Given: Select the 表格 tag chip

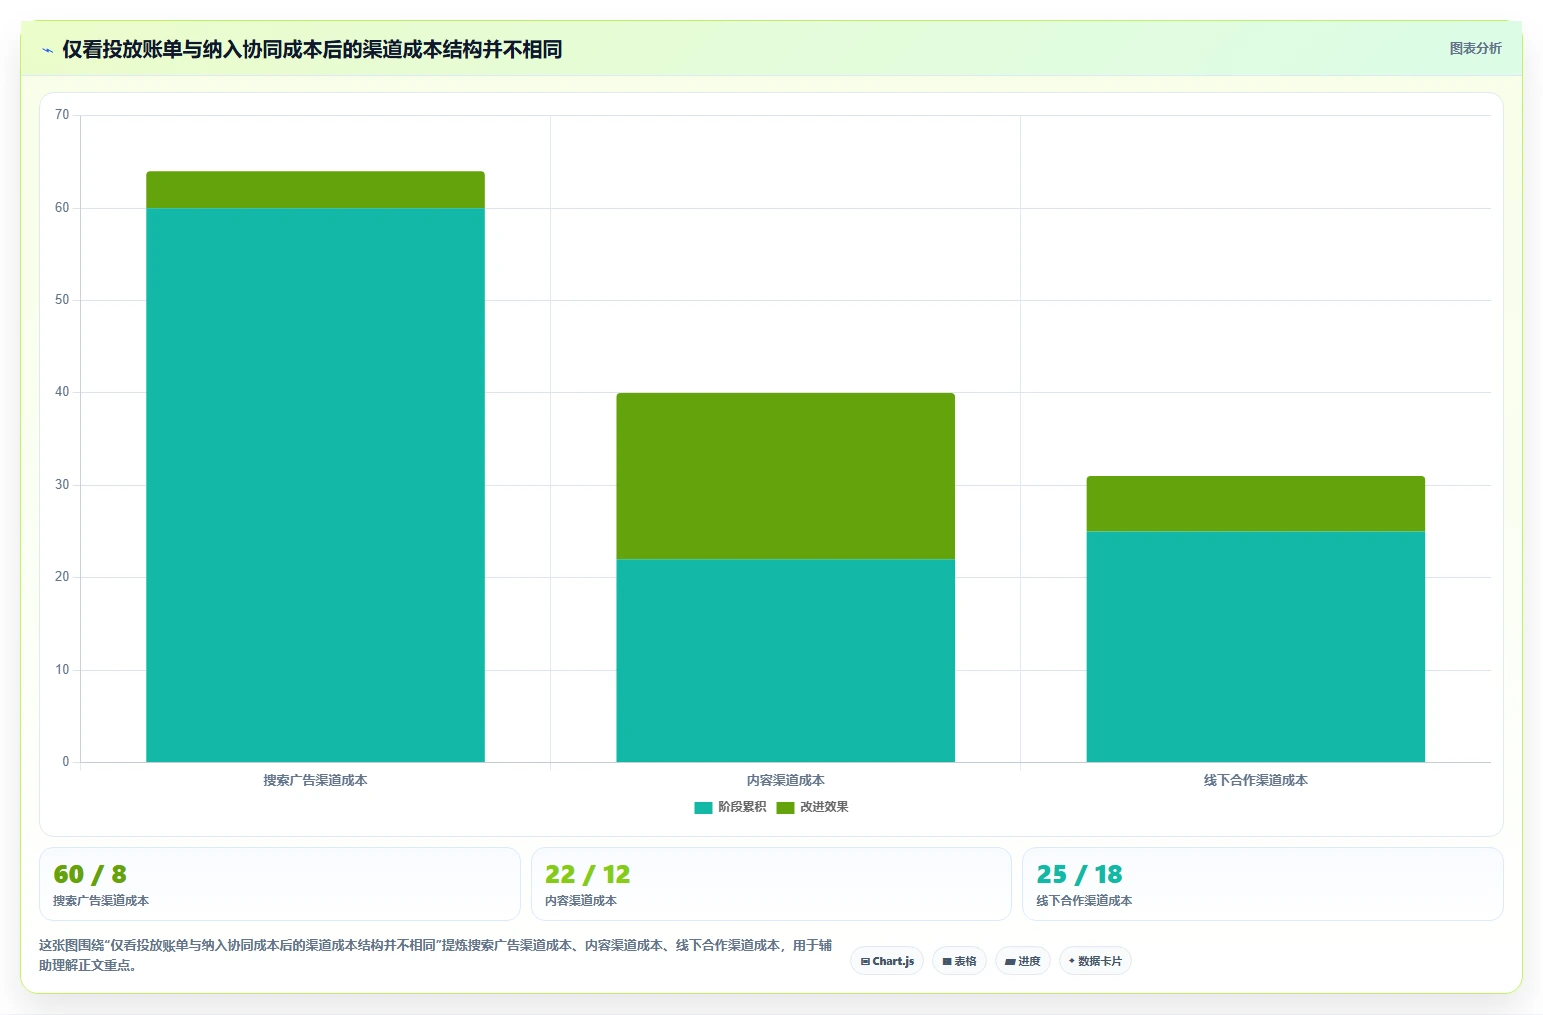Looking at the screenshot, I should click(x=959, y=961).
